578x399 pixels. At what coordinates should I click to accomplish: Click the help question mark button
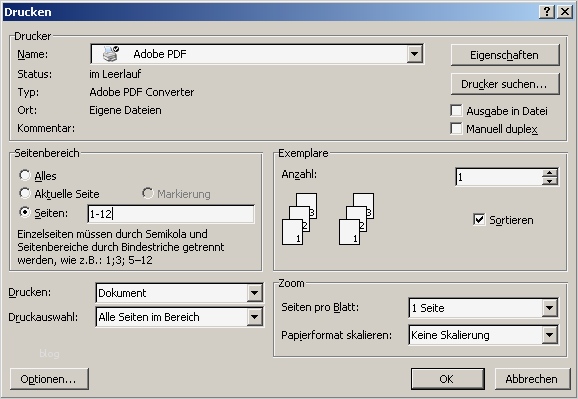pyautogui.click(x=547, y=12)
